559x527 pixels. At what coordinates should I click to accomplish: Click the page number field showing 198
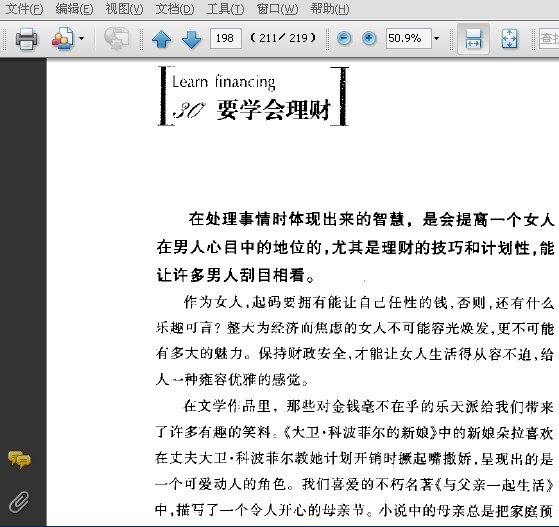(x=226, y=38)
